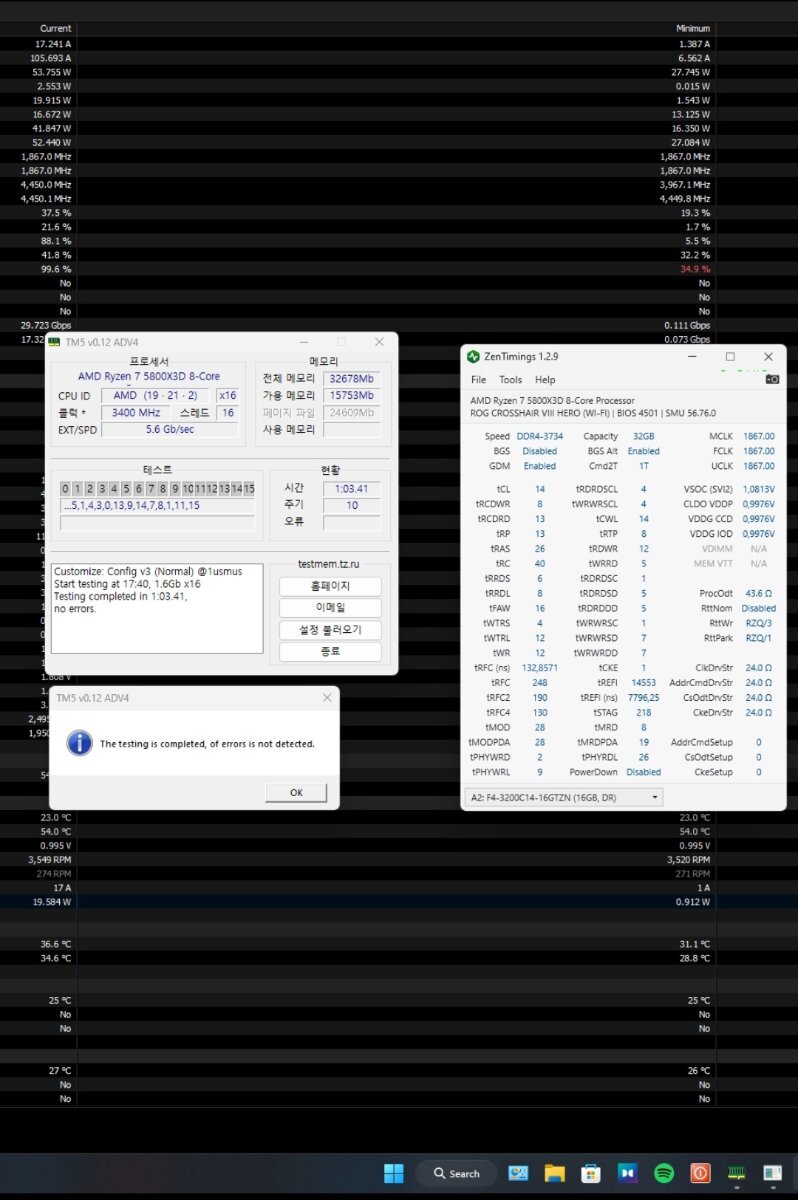Open the File menu in ZenTimings

[478, 380]
